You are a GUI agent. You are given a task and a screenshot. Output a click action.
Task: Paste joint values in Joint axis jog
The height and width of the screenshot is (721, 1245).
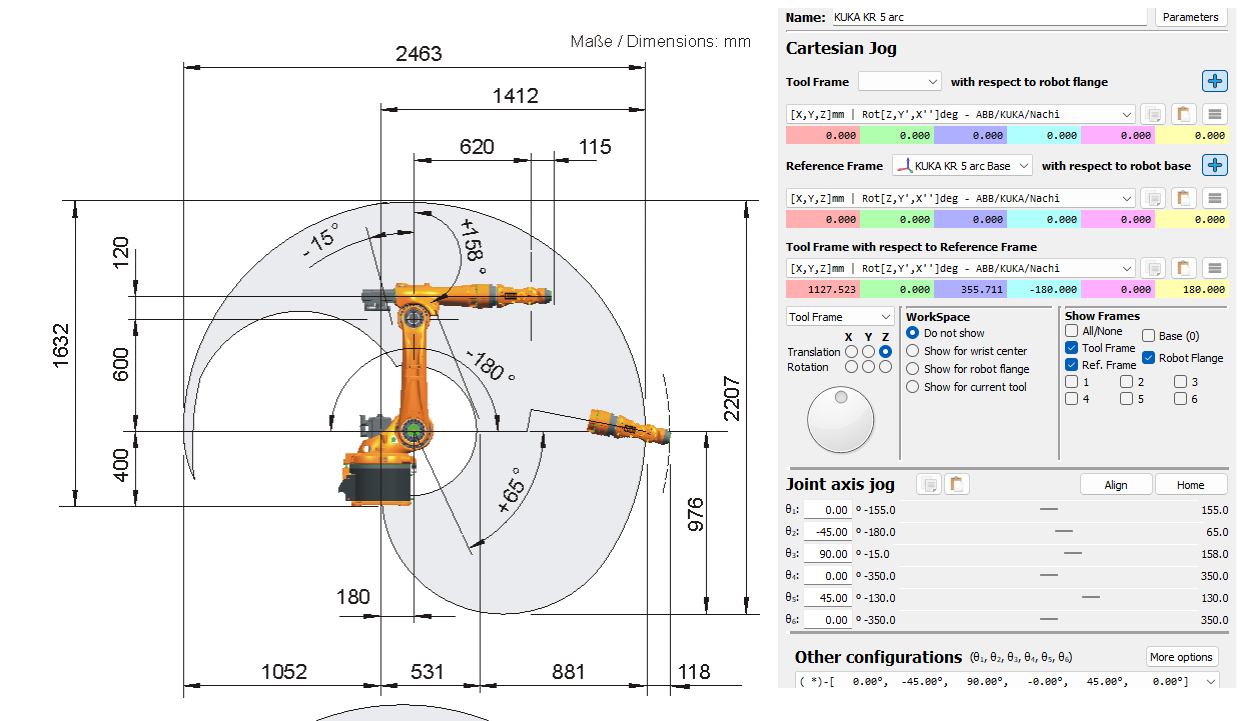[957, 485]
